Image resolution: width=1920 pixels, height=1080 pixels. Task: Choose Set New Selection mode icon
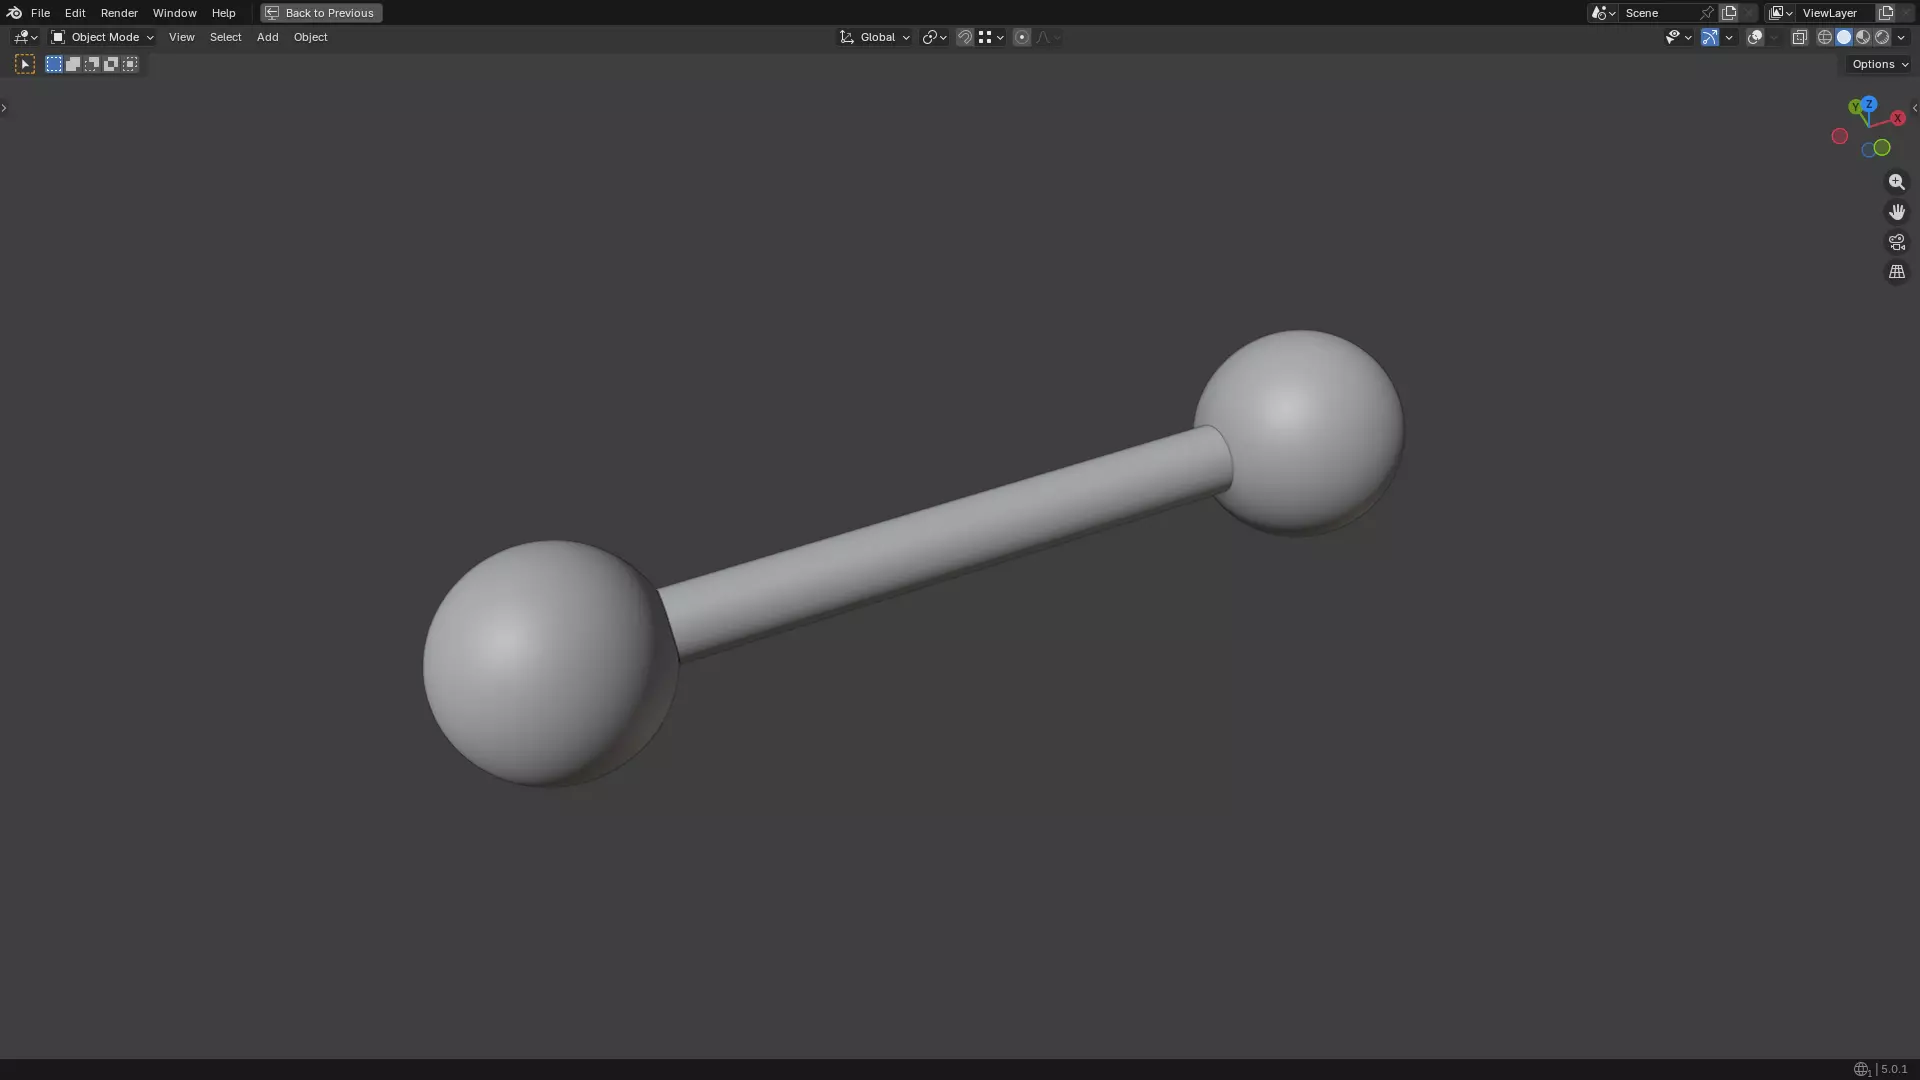54,64
